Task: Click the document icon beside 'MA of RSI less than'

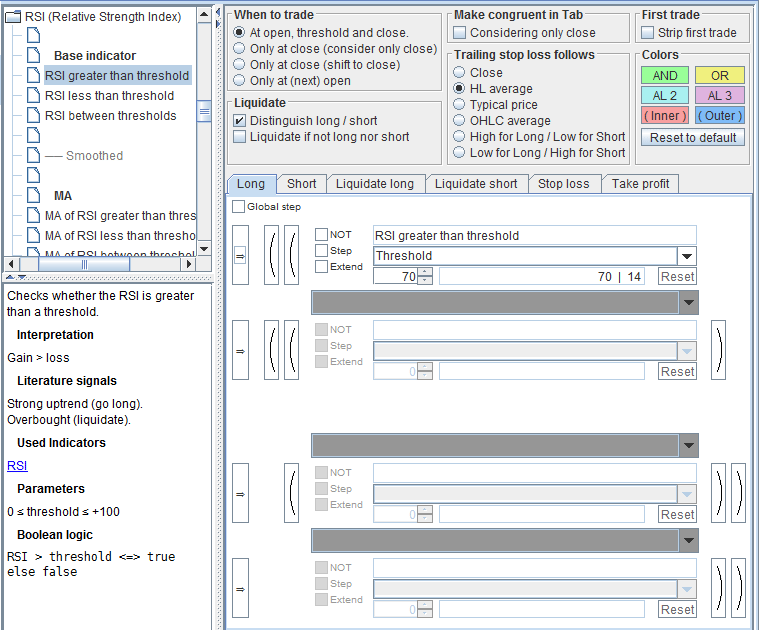Action: [x=33, y=235]
